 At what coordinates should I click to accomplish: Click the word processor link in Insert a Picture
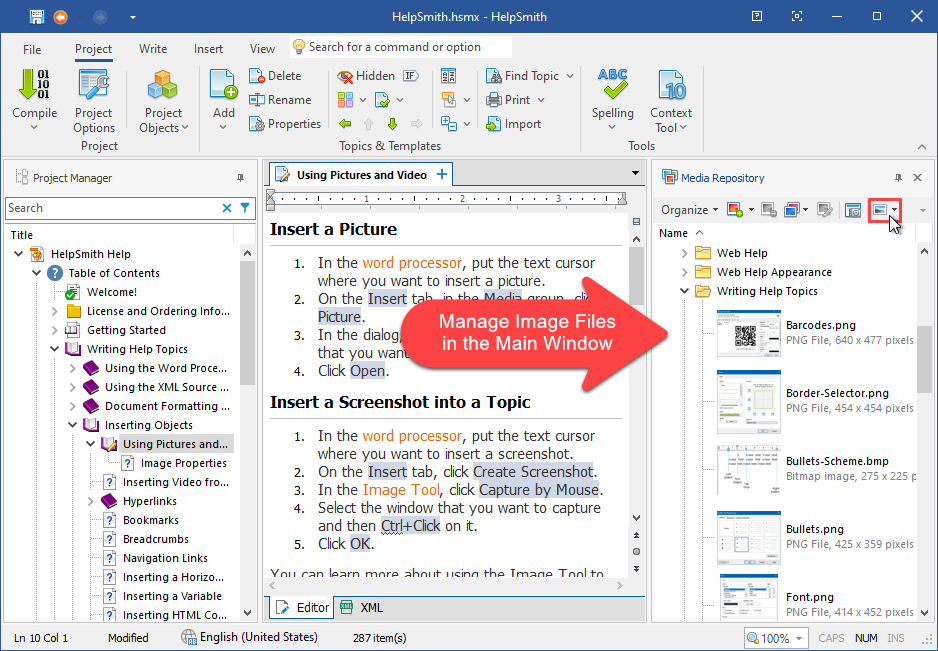(412, 263)
